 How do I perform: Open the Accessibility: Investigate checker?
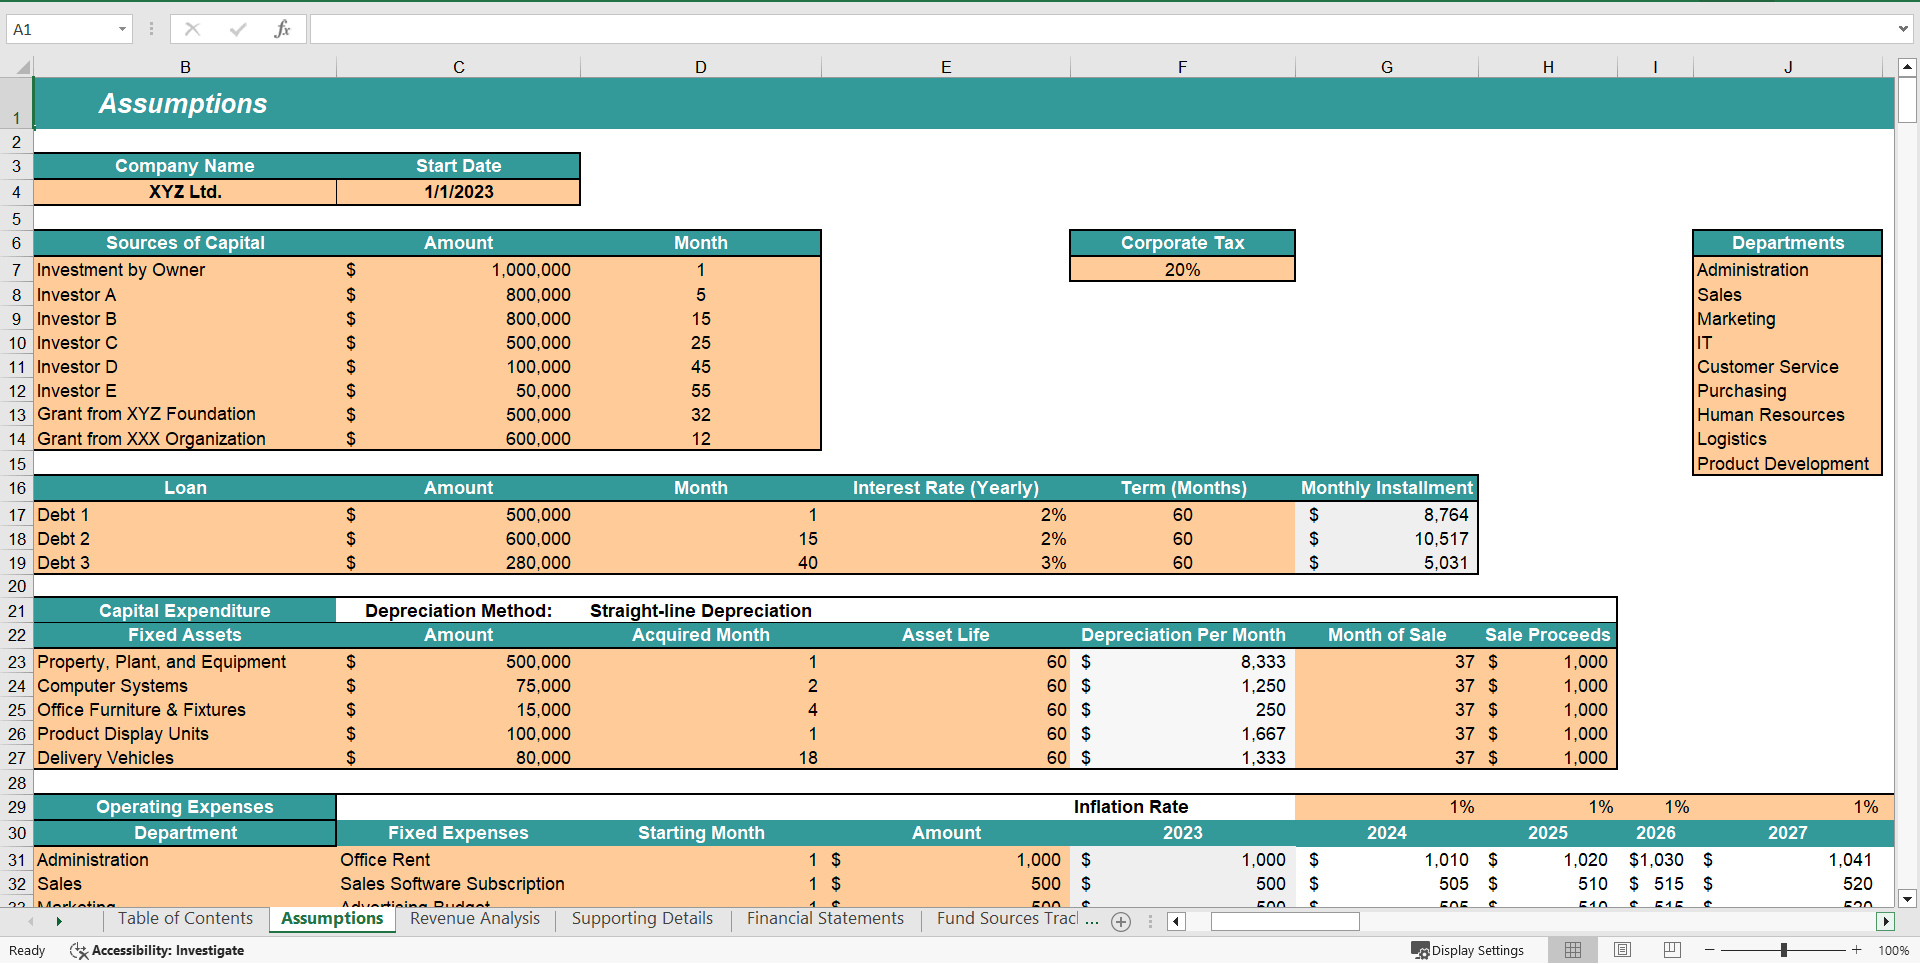point(155,950)
